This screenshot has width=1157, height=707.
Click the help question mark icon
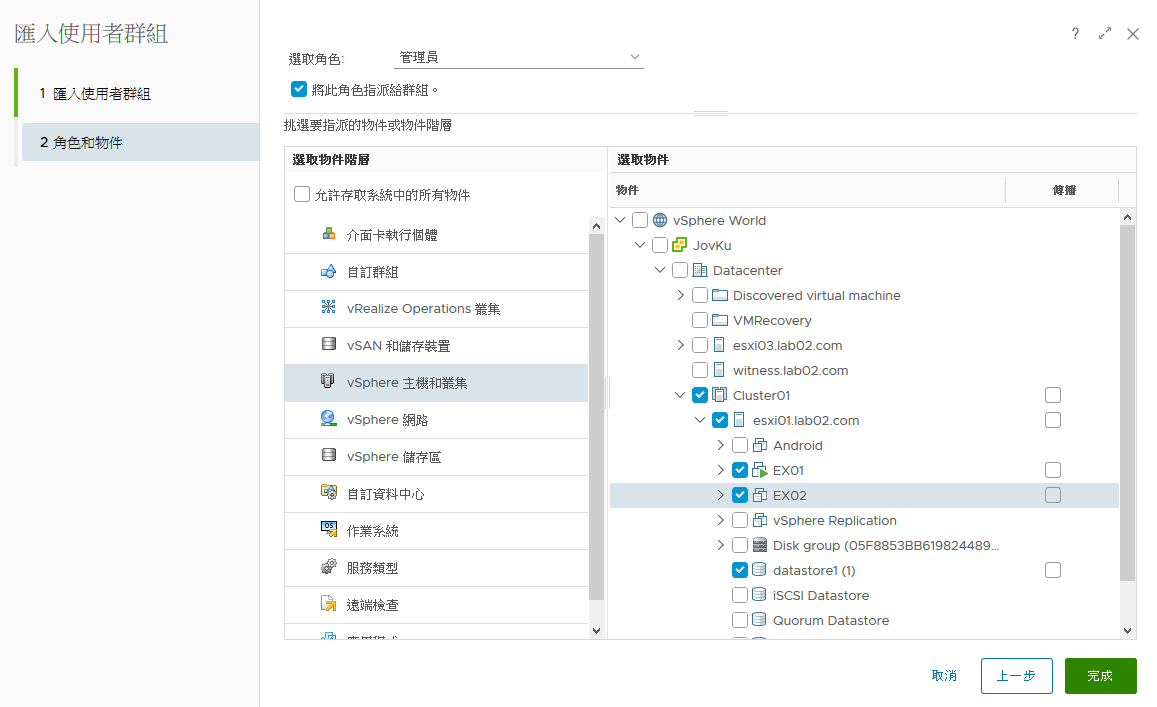pos(1075,33)
